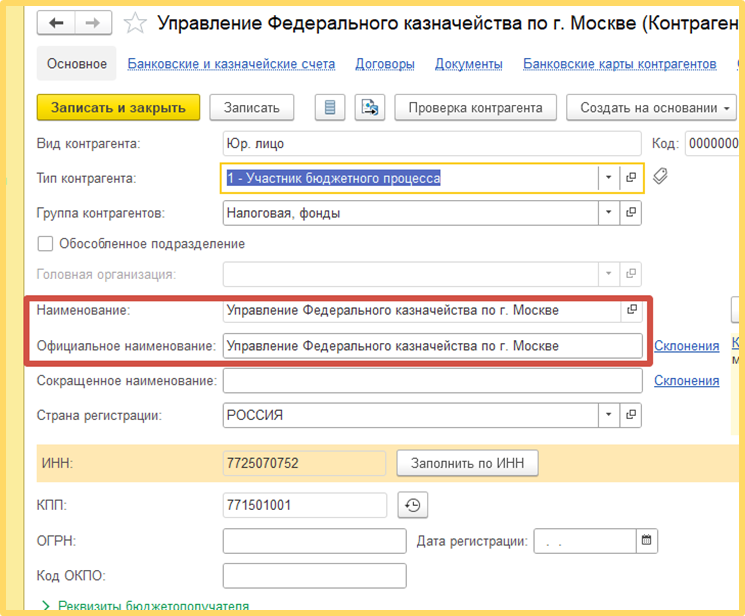Toggle the Обособленное подразделение checkbox

[45, 244]
